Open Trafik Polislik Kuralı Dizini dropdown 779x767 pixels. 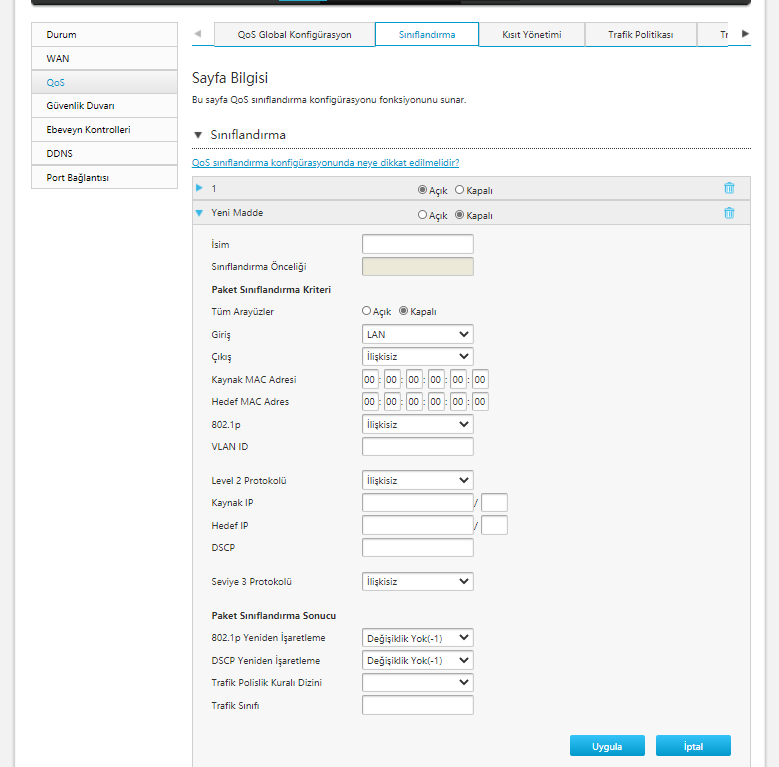(x=417, y=683)
